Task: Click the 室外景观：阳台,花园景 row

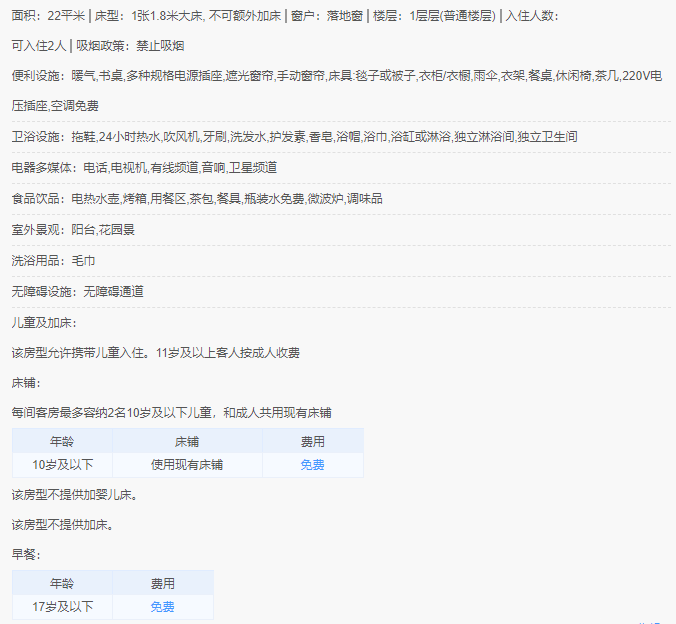Action: (73, 229)
